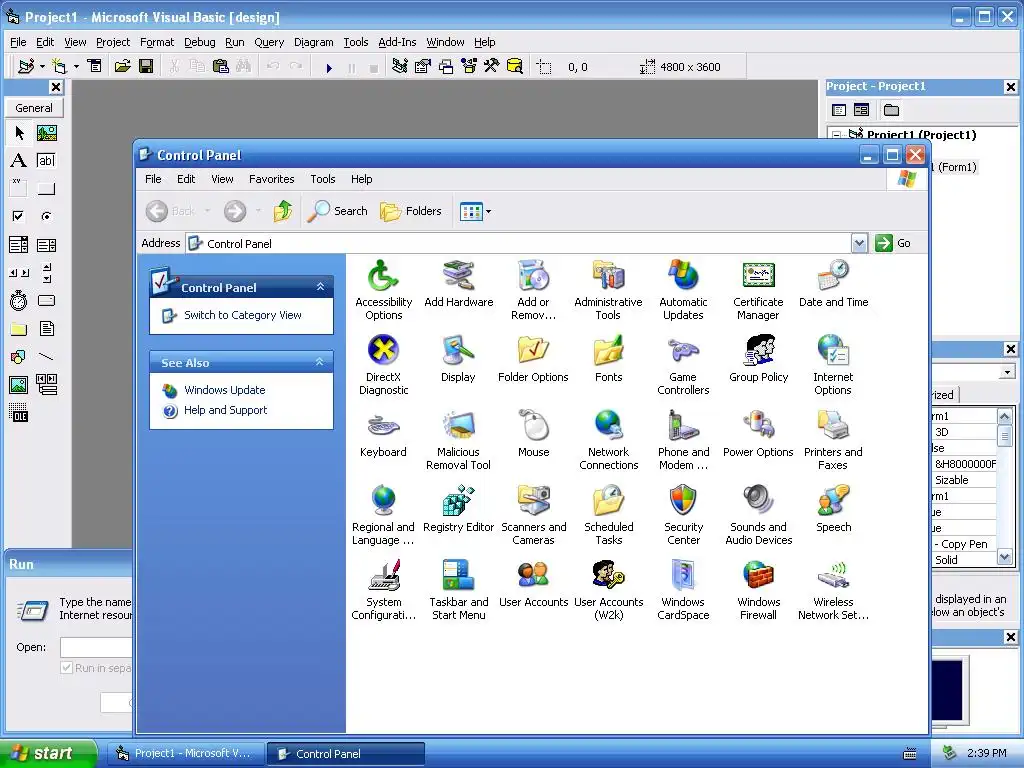1024x768 pixels.
Task: Open Add Form dropdown arrow in VB toolbar
Action: pyautogui.click(x=76, y=66)
